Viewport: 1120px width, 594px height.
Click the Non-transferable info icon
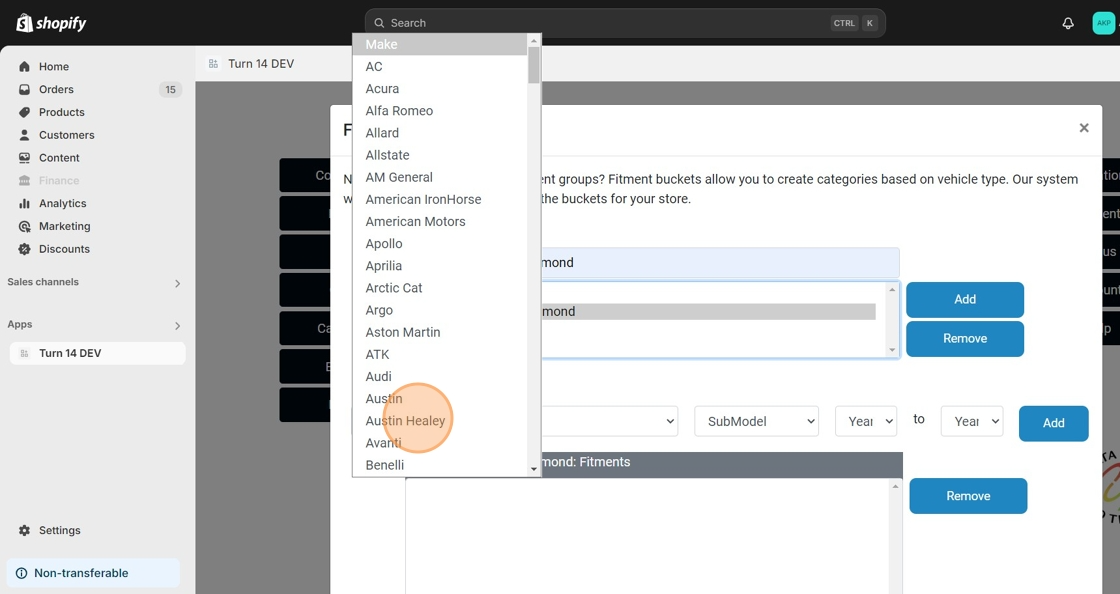pyautogui.click(x=21, y=573)
